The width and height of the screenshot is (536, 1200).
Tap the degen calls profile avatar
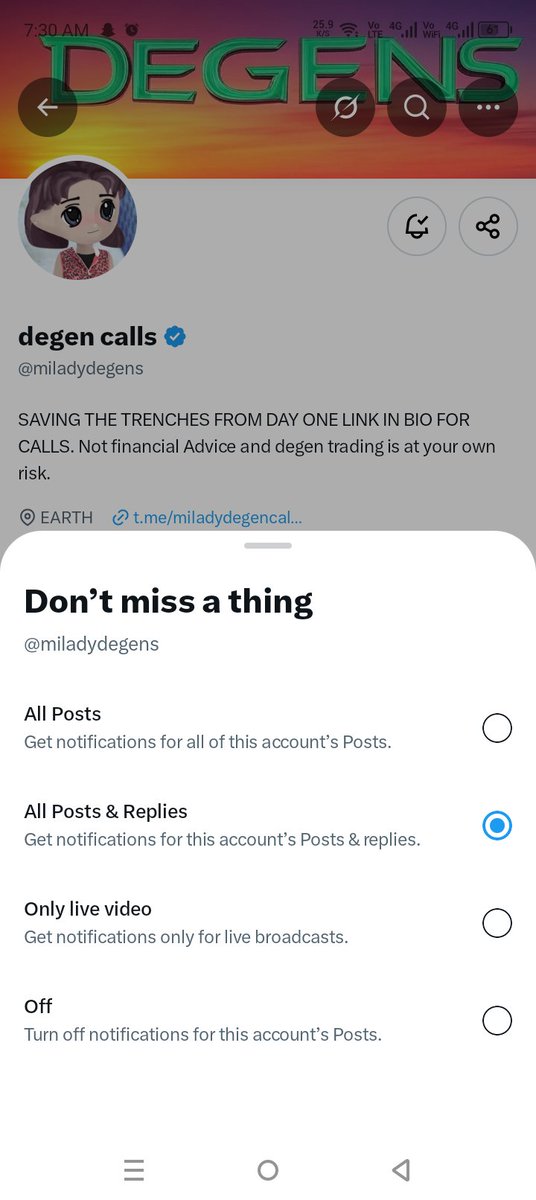(x=78, y=220)
